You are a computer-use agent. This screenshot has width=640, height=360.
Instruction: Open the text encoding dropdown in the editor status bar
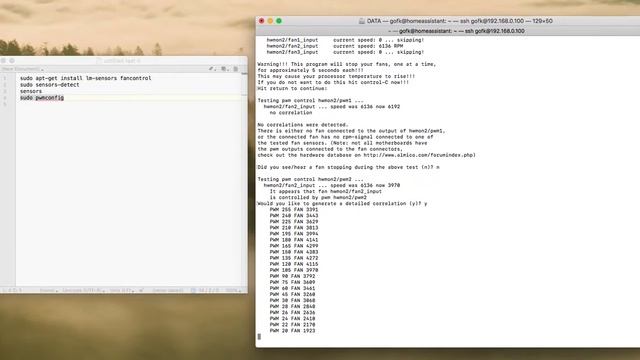pos(84,290)
